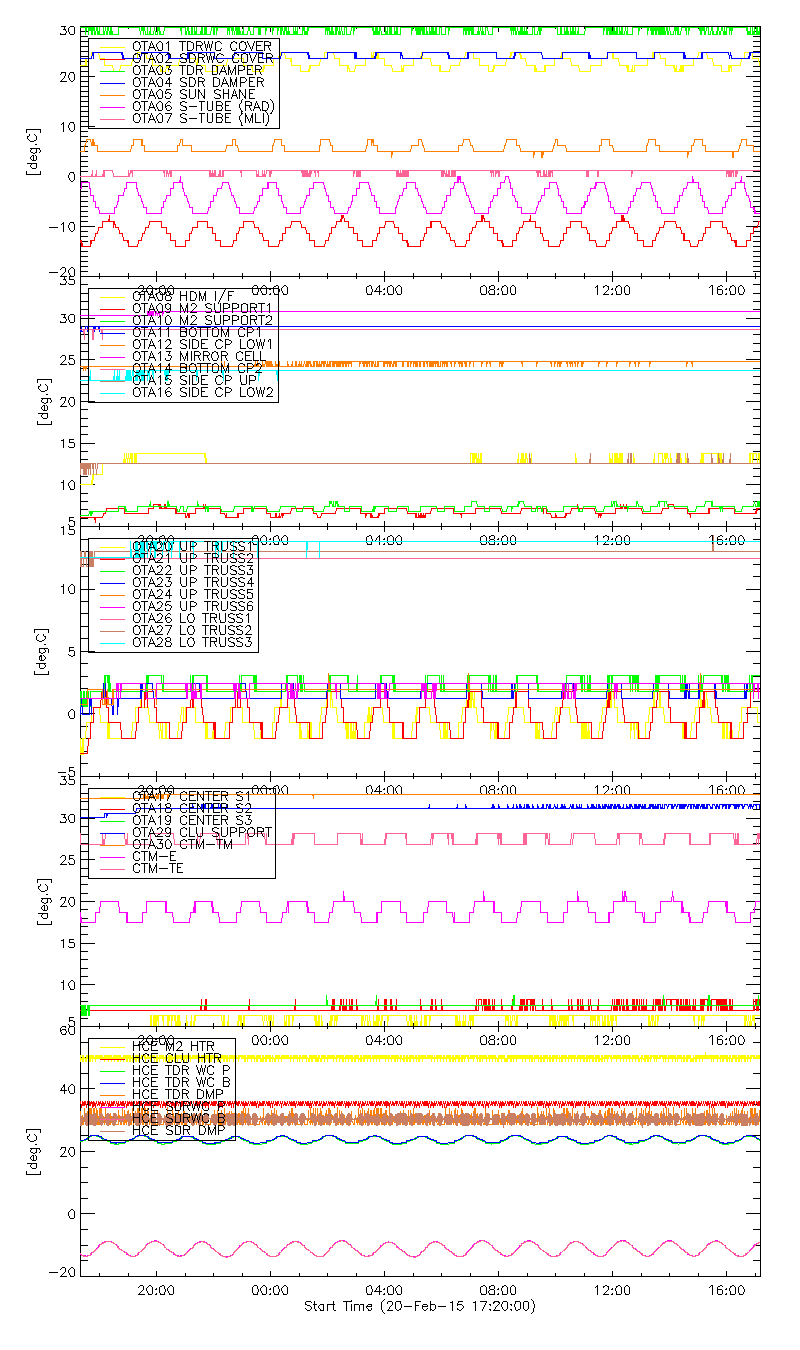
Task: Pick the OTA30 CTM-TM legend label
Action: click(x=183, y=844)
